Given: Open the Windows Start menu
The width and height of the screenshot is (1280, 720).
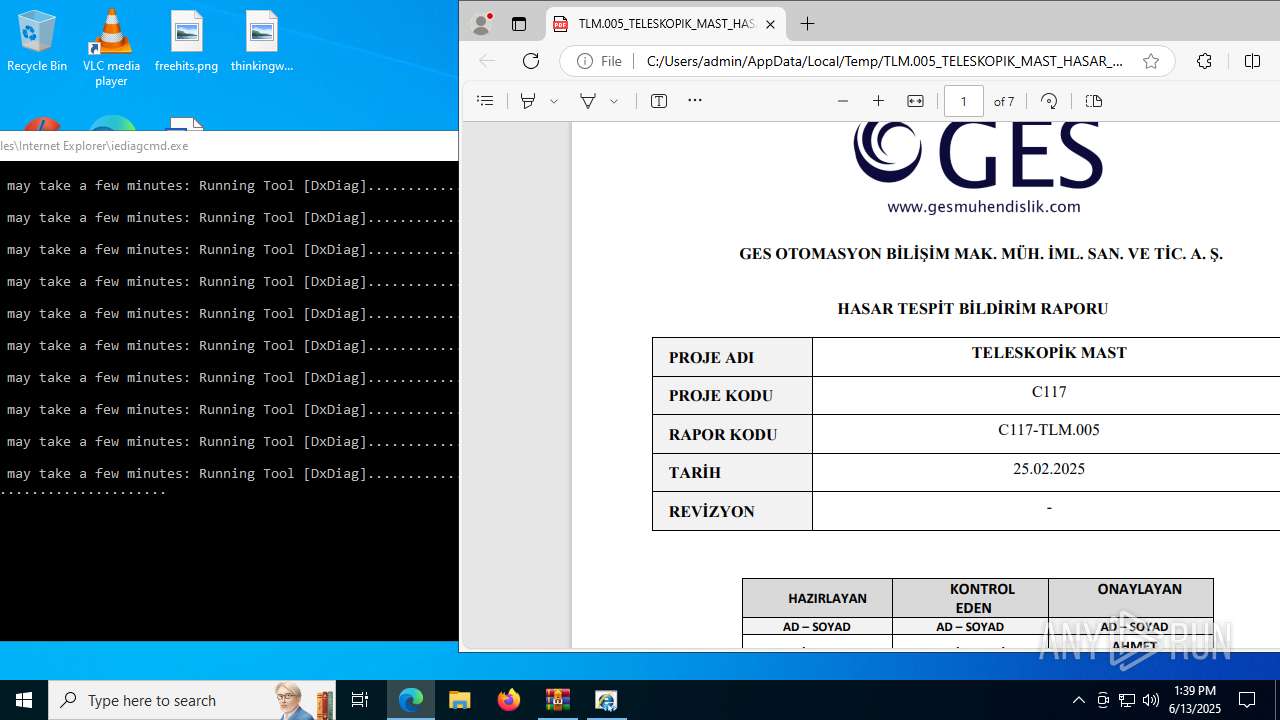Looking at the screenshot, I should (x=24, y=700).
